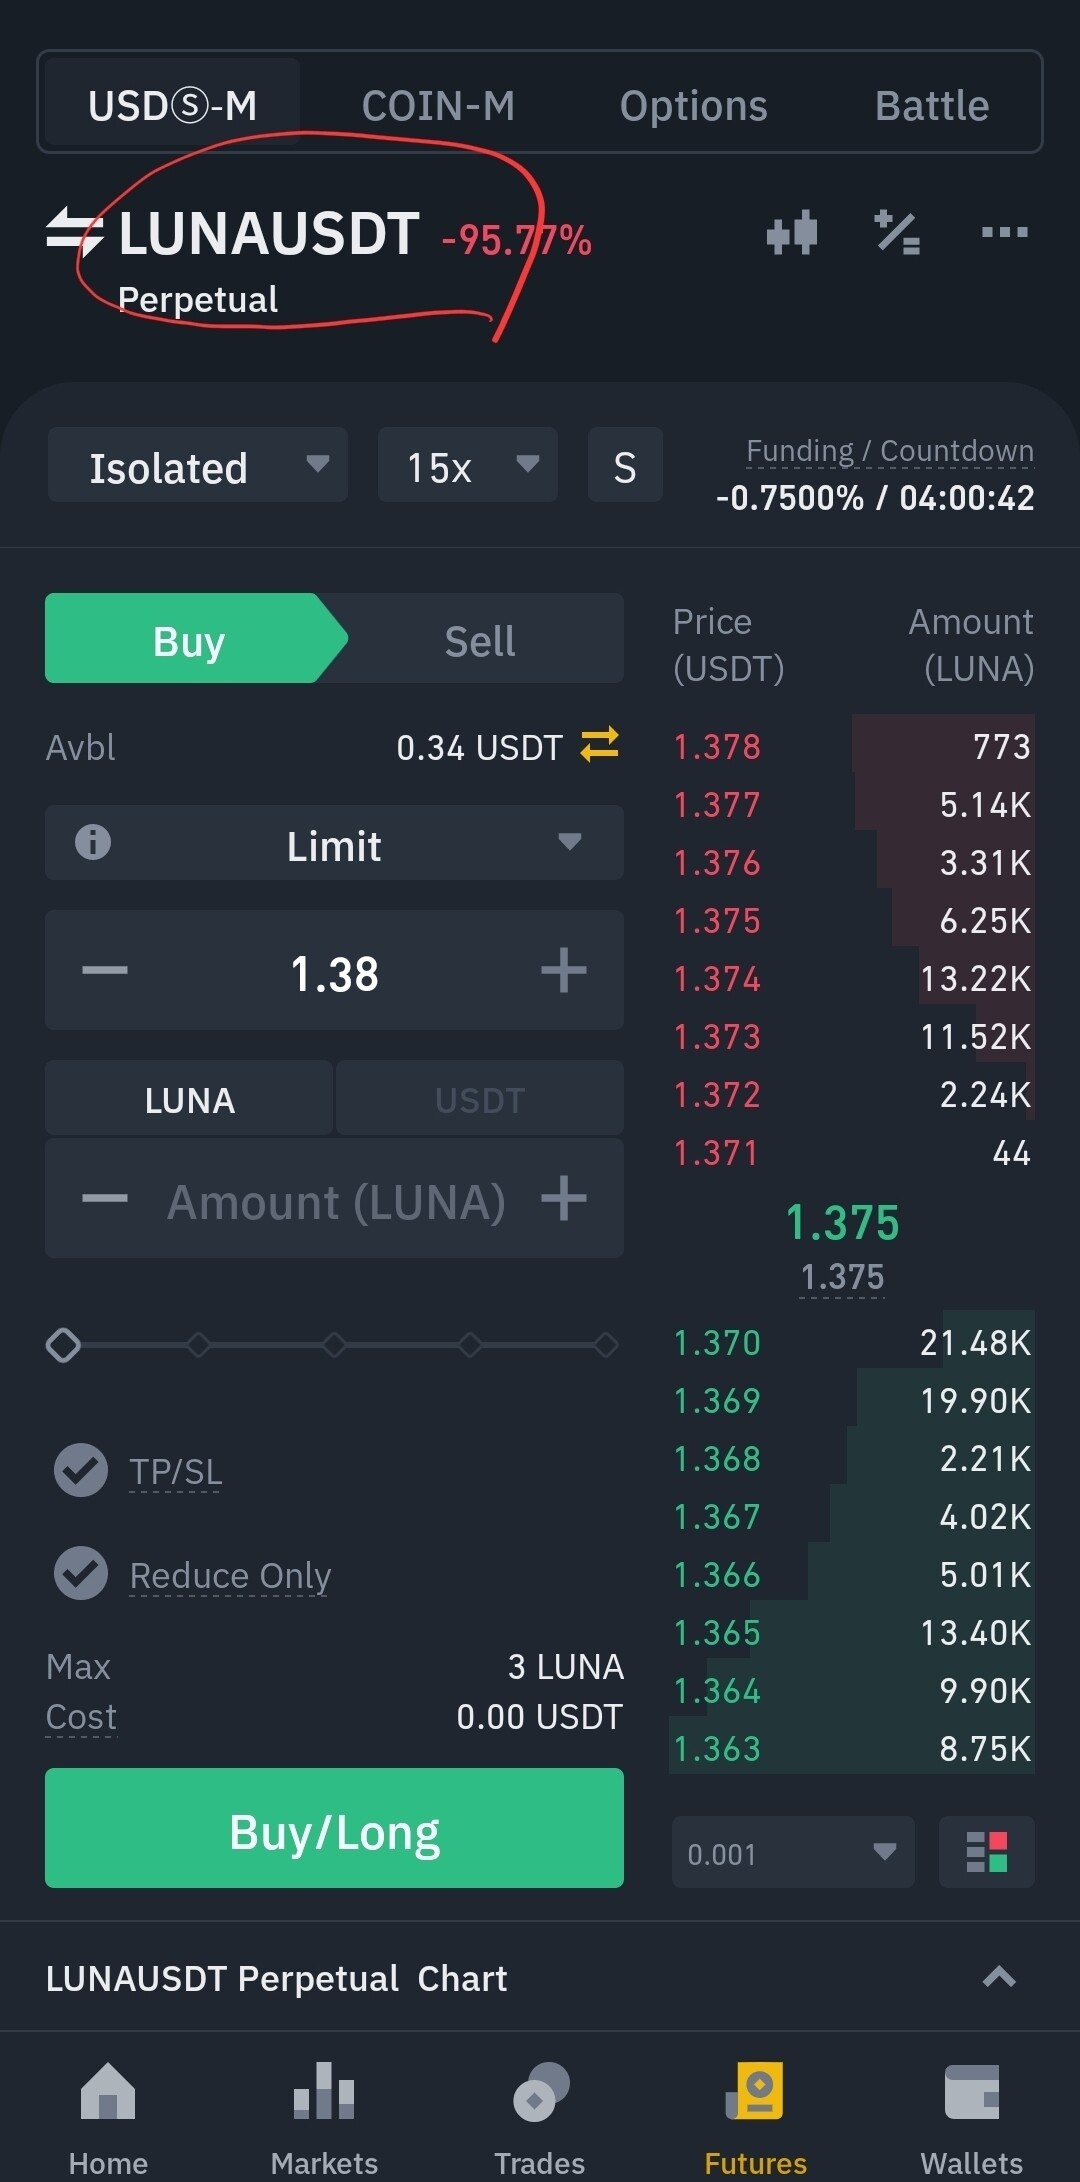
Task: Open the calculator icon beside the chart icon
Action: click(897, 233)
